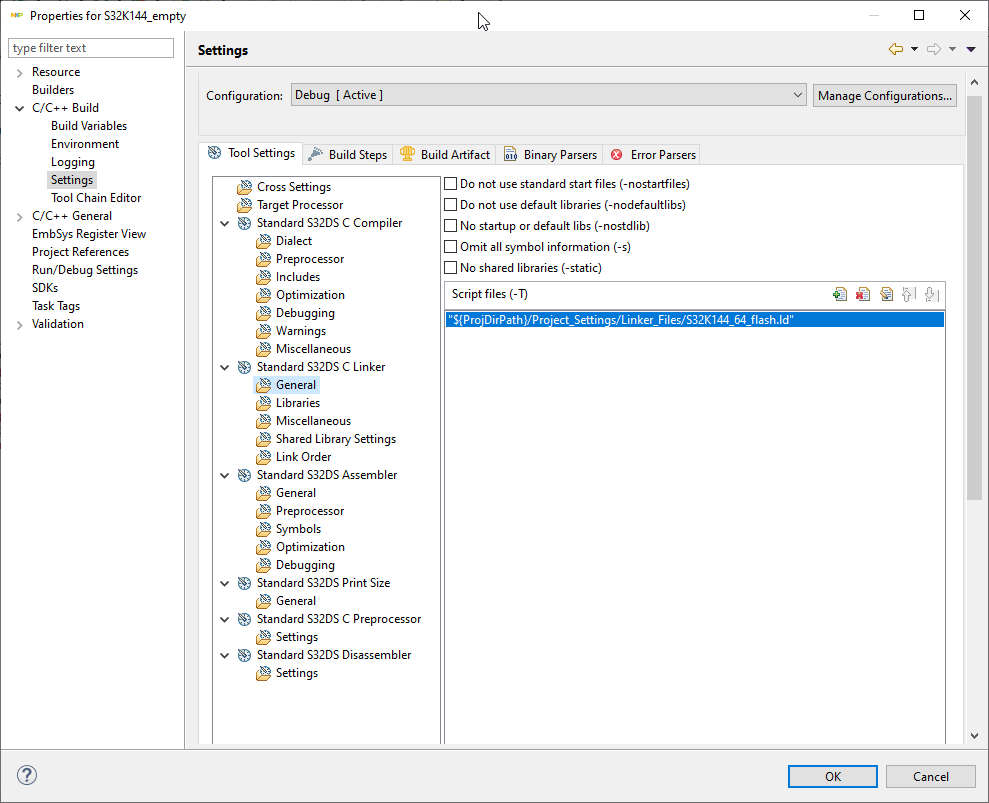
Task: Enable Do not use default libraries
Action: click(x=450, y=204)
